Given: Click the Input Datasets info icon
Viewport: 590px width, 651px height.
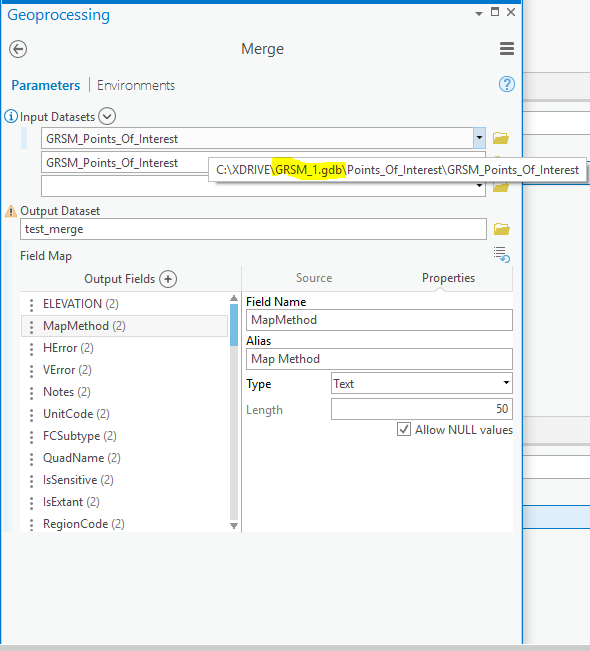Looking at the screenshot, I should point(11,117).
